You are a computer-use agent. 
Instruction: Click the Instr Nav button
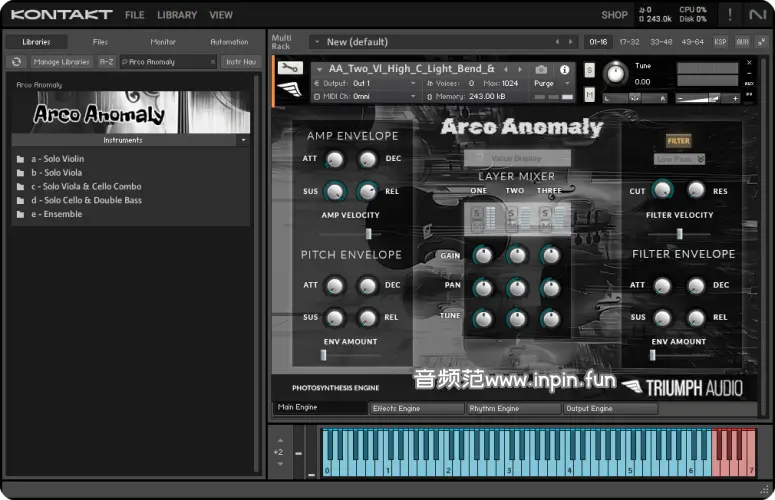click(x=240, y=62)
